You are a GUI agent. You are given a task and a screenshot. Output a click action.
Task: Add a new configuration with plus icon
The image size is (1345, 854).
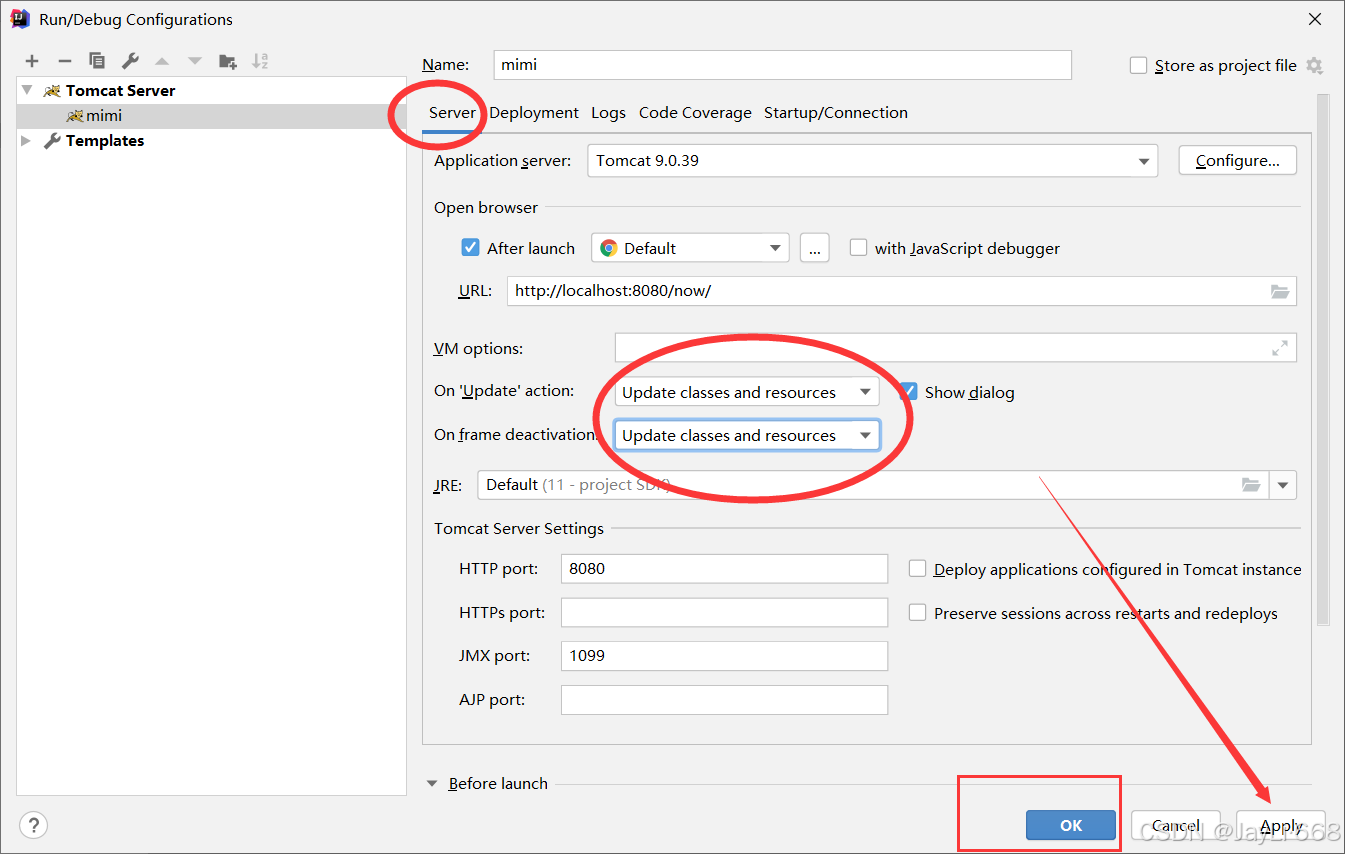tap(32, 61)
